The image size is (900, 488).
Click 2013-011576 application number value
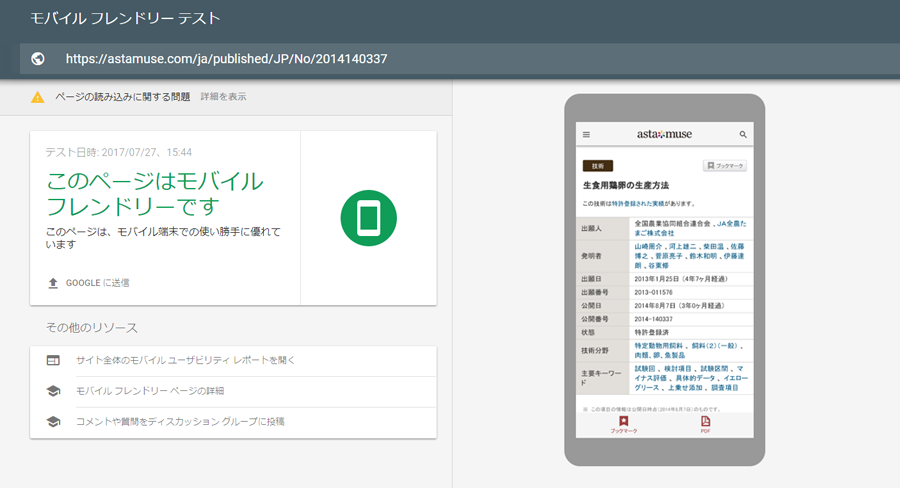(653, 292)
